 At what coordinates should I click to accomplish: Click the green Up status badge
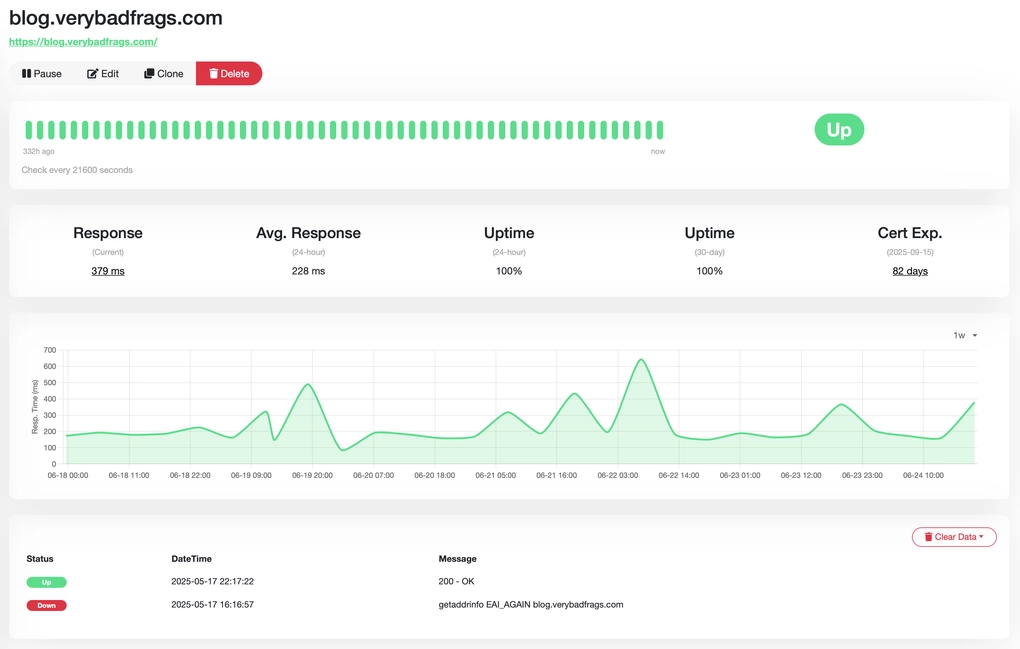838,129
